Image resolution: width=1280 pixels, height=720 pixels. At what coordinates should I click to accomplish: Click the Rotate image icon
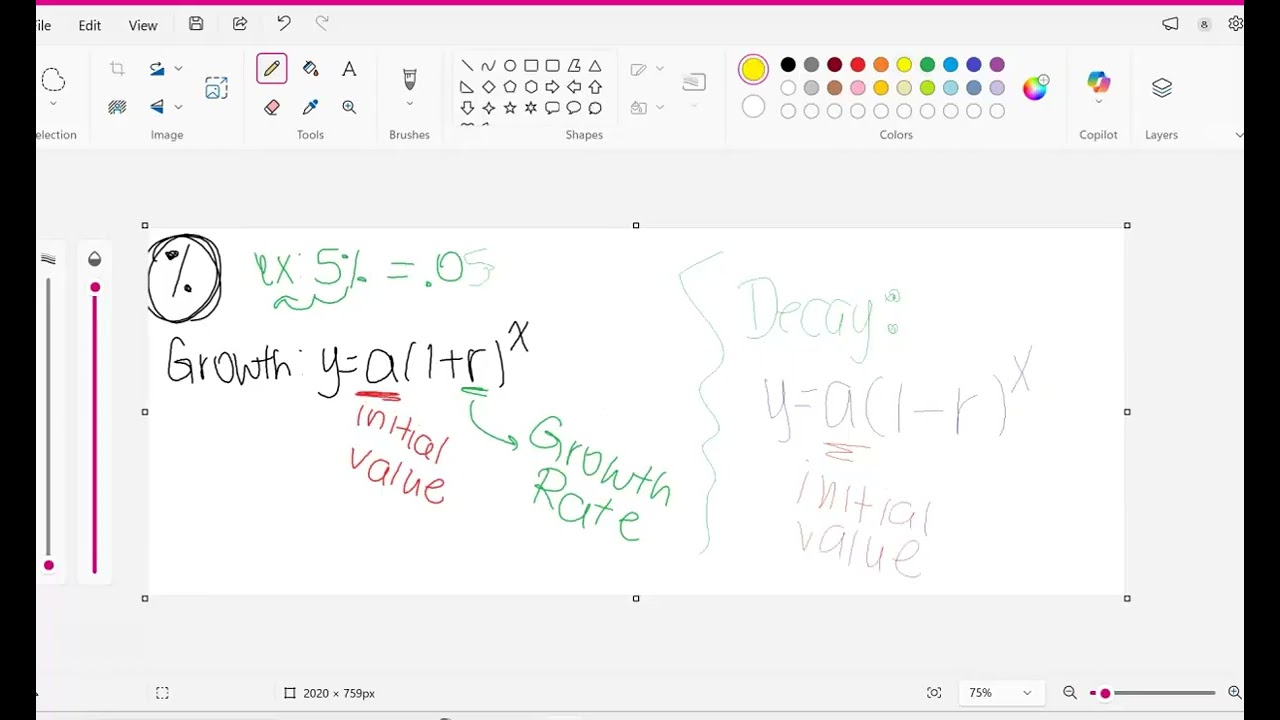pyautogui.click(x=157, y=69)
